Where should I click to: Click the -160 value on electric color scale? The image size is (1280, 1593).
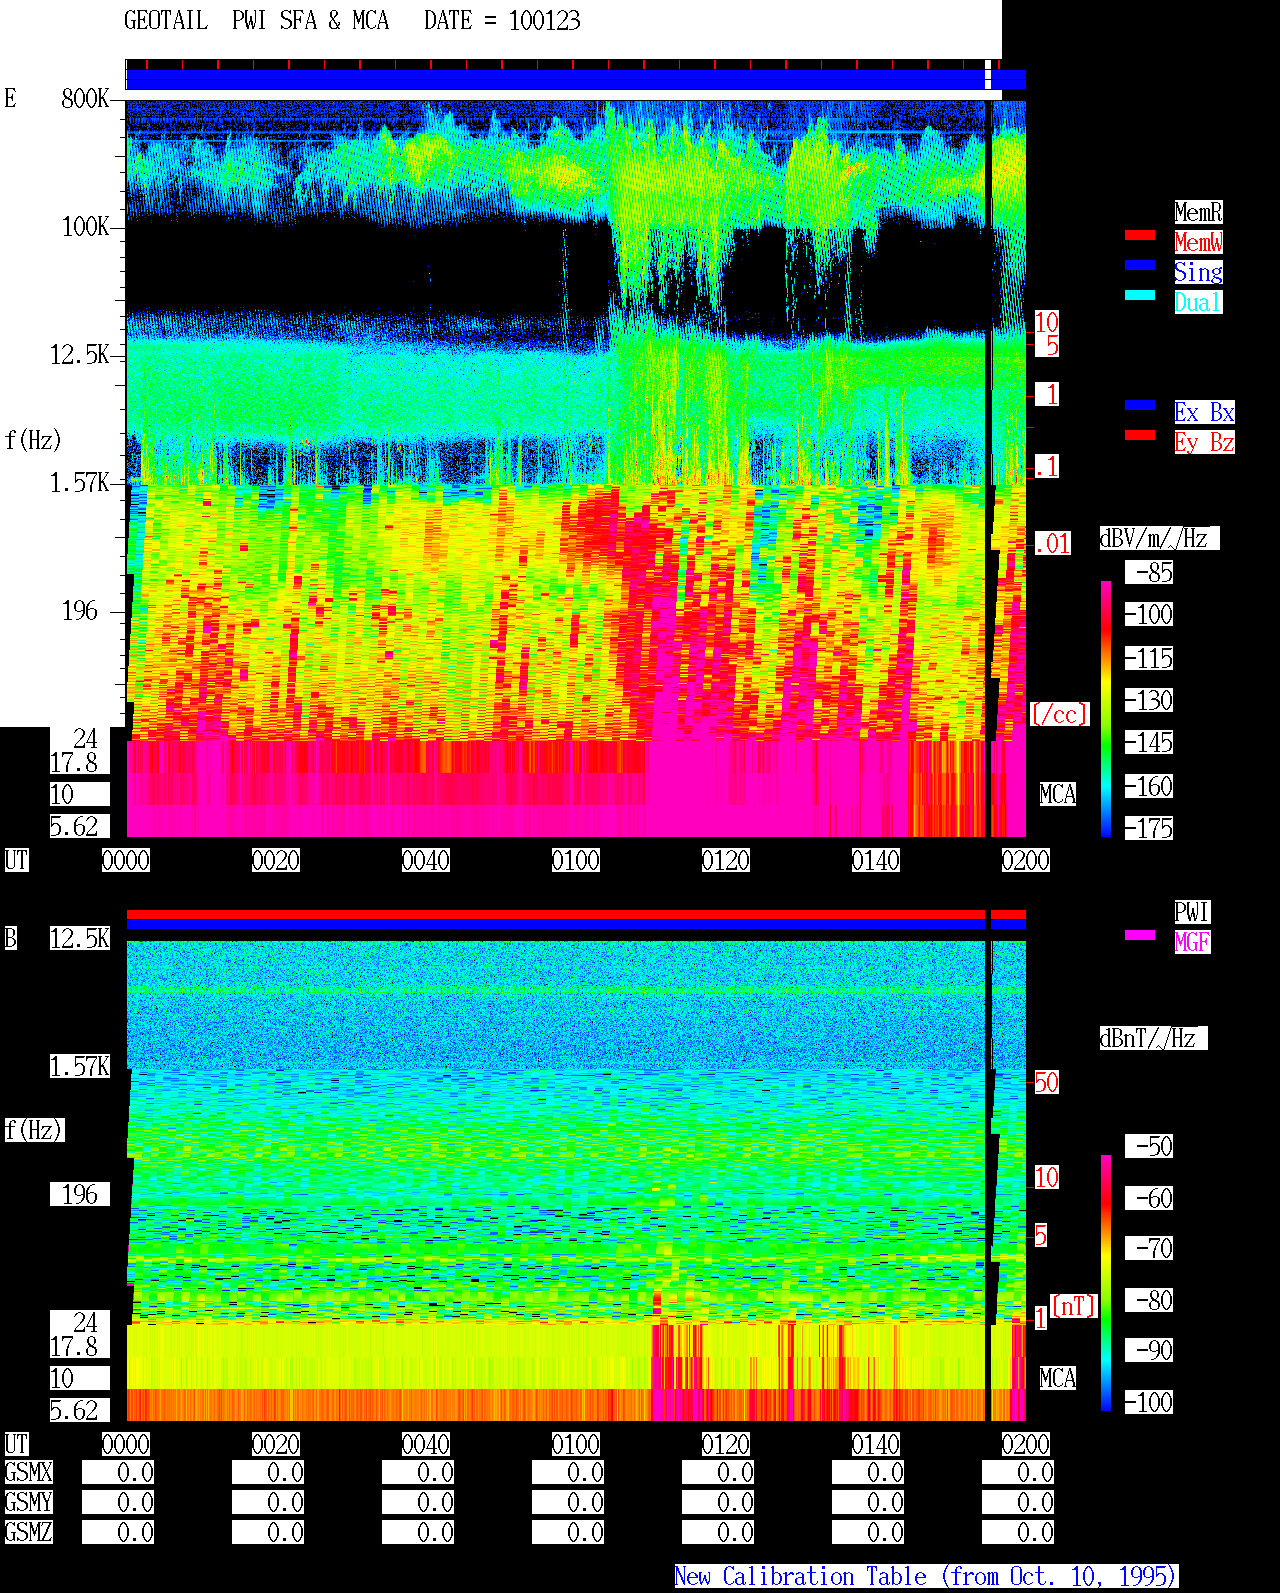(1149, 786)
